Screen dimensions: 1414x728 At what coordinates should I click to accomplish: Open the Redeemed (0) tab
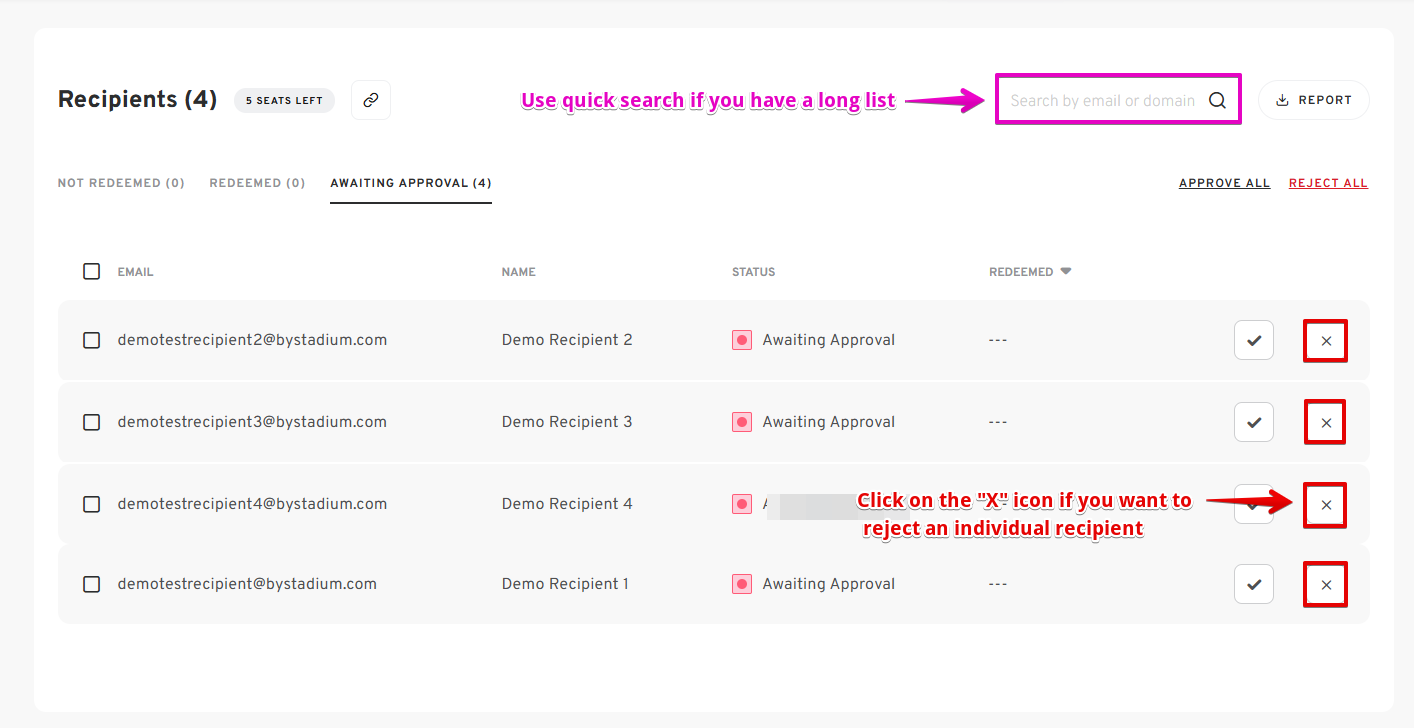coord(257,183)
